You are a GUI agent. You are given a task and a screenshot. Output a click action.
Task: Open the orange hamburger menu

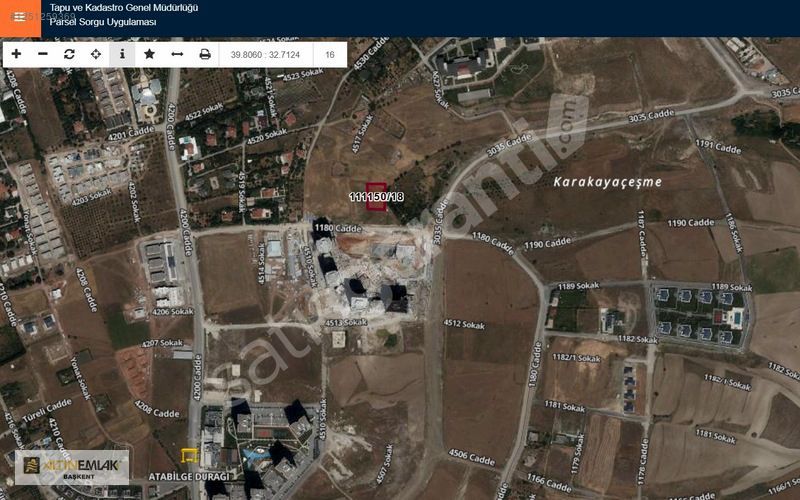pyautogui.click(x=20, y=18)
